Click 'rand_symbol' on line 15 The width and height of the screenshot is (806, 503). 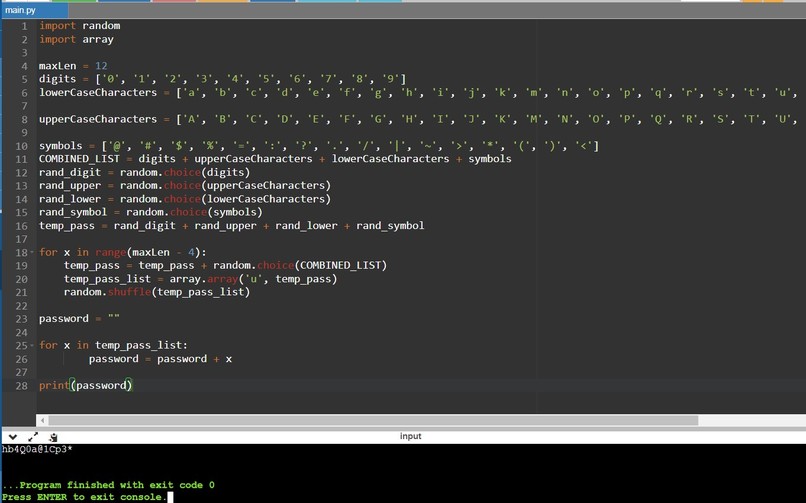pos(73,212)
